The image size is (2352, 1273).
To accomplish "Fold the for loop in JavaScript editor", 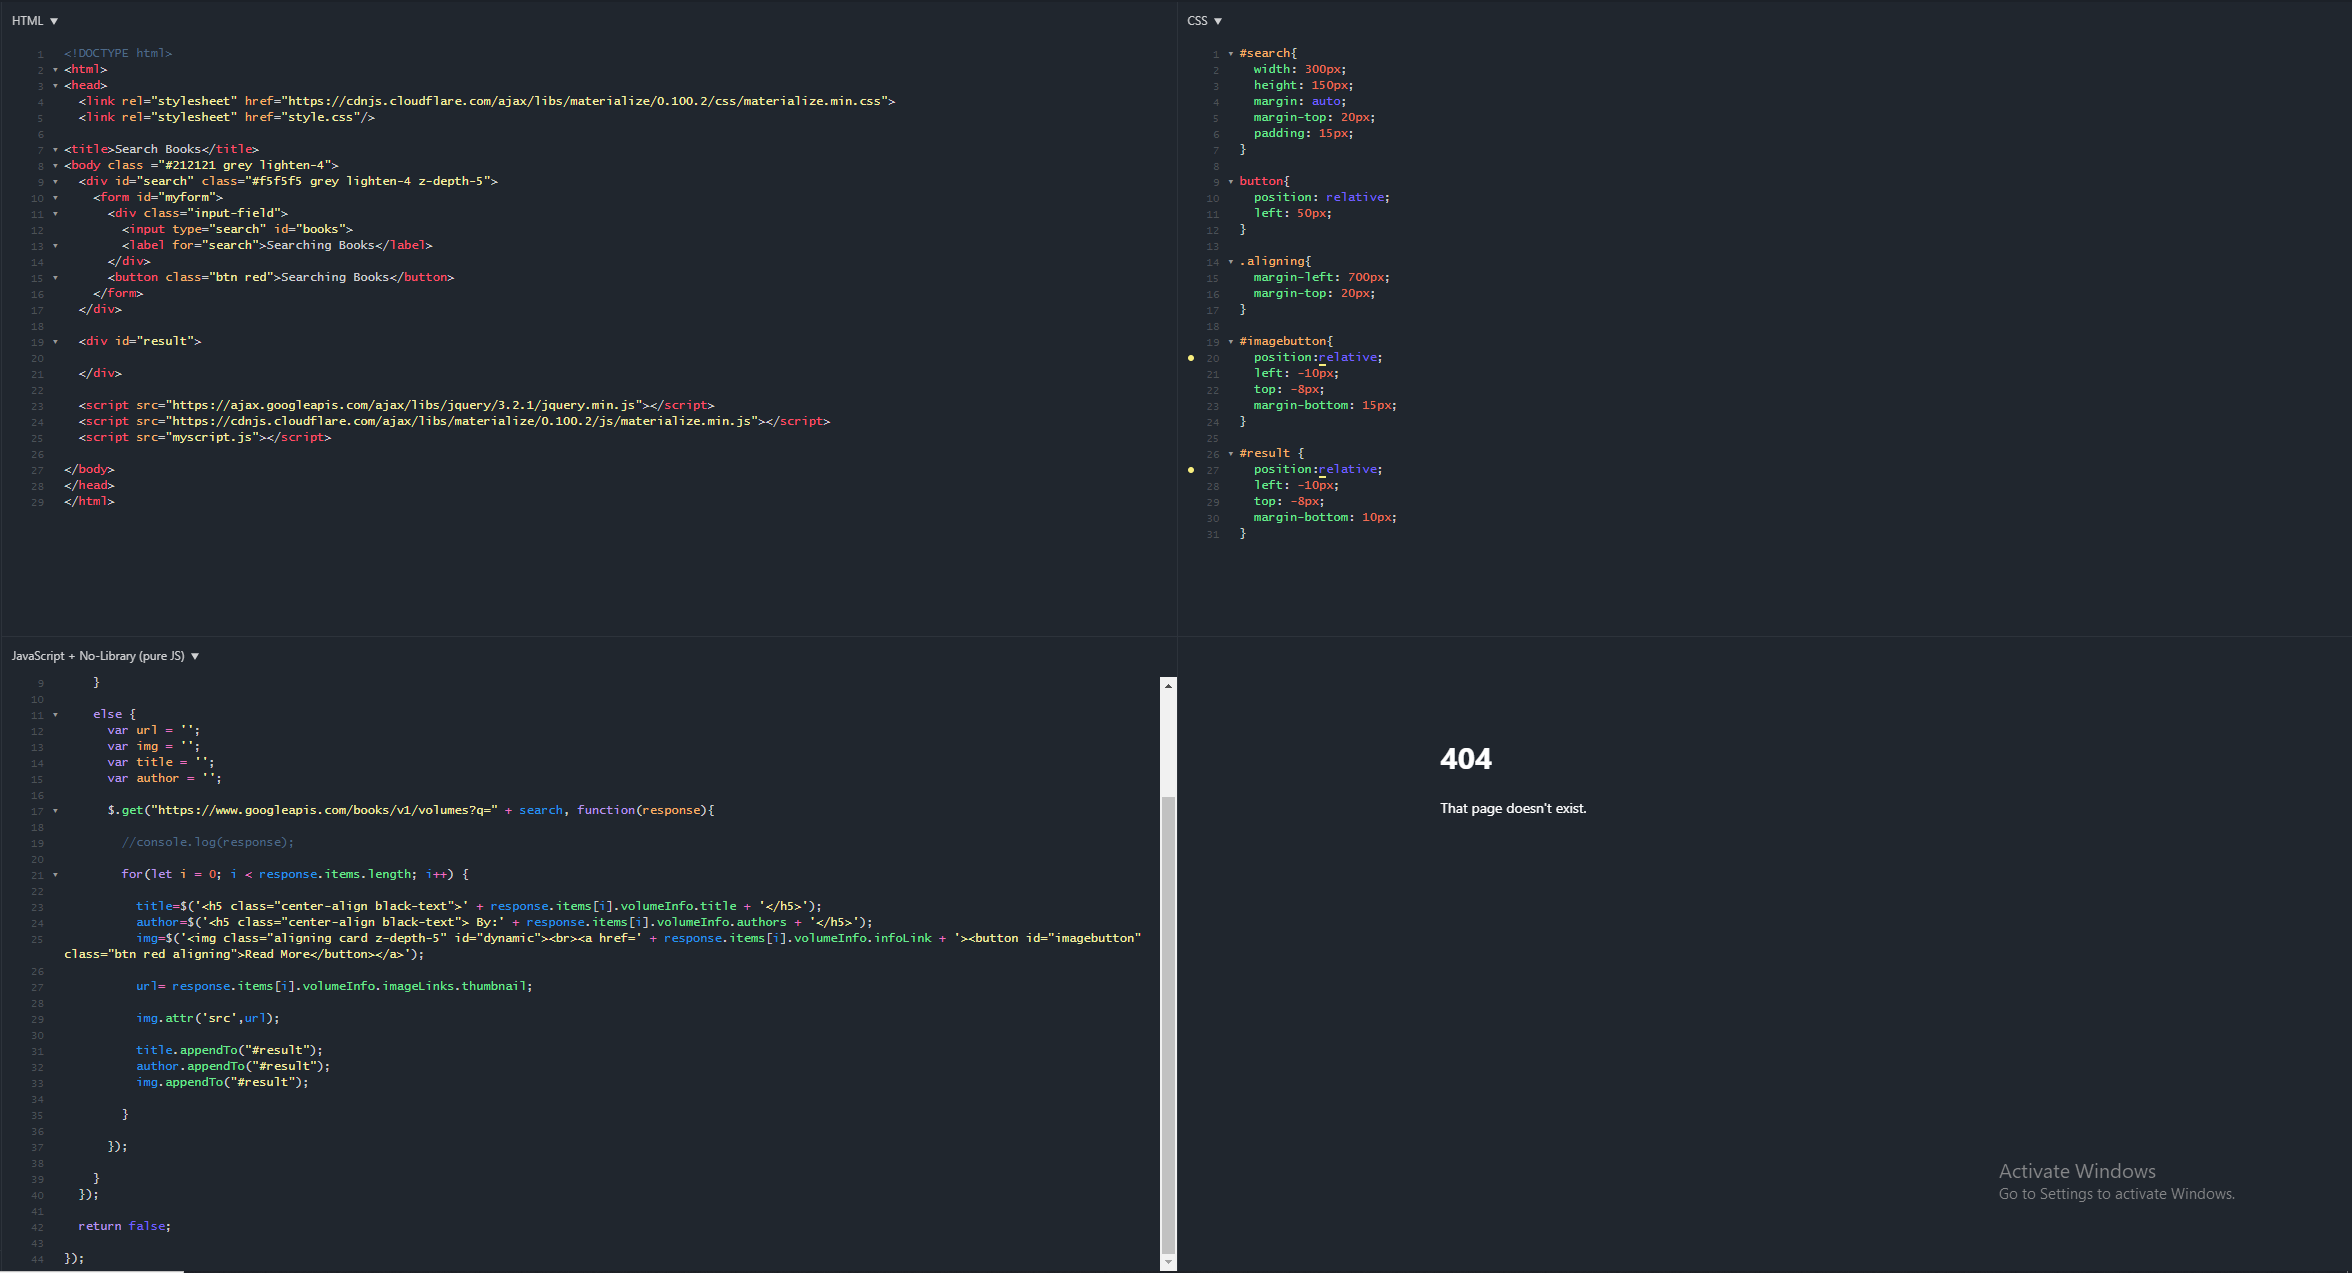I will coord(55,875).
